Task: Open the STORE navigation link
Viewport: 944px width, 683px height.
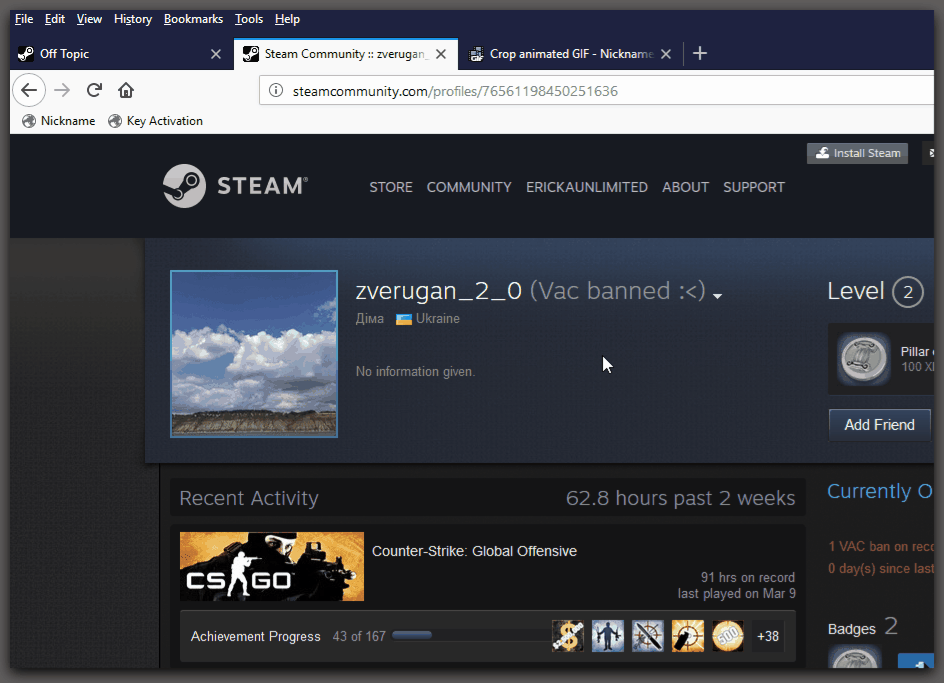Action: [391, 187]
